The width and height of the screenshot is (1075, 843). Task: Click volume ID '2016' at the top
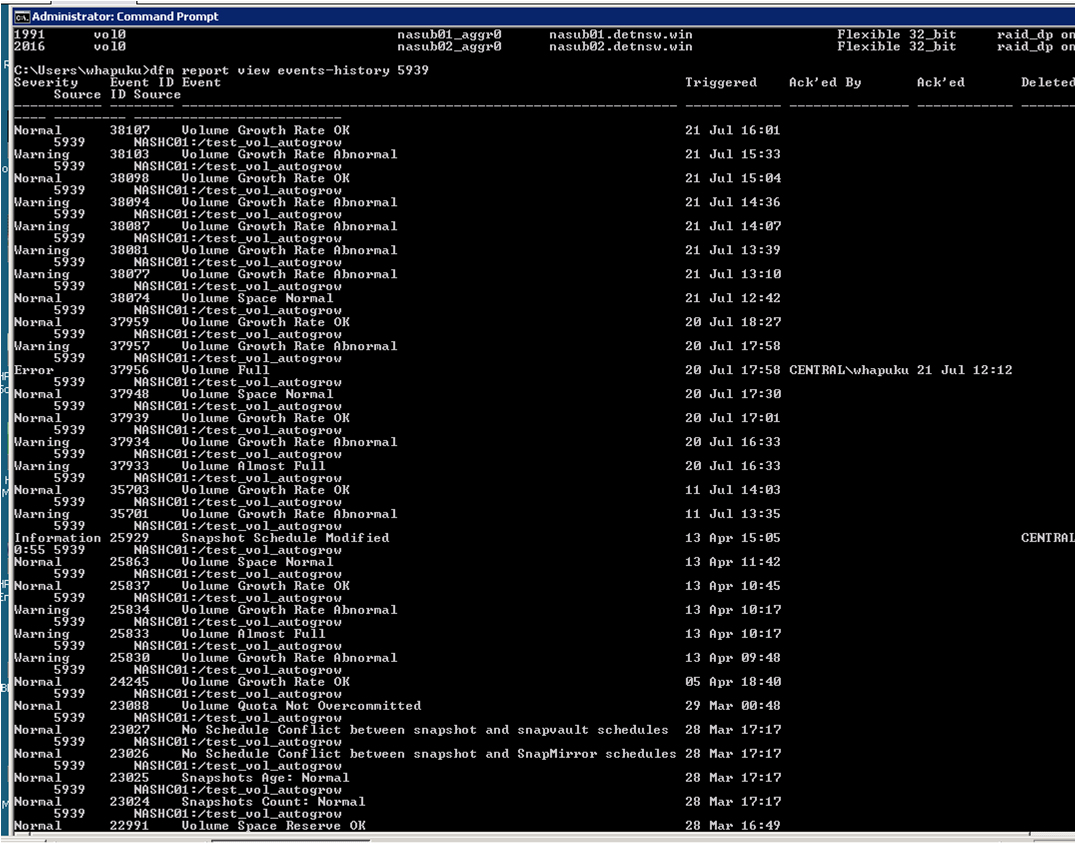pos(29,47)
